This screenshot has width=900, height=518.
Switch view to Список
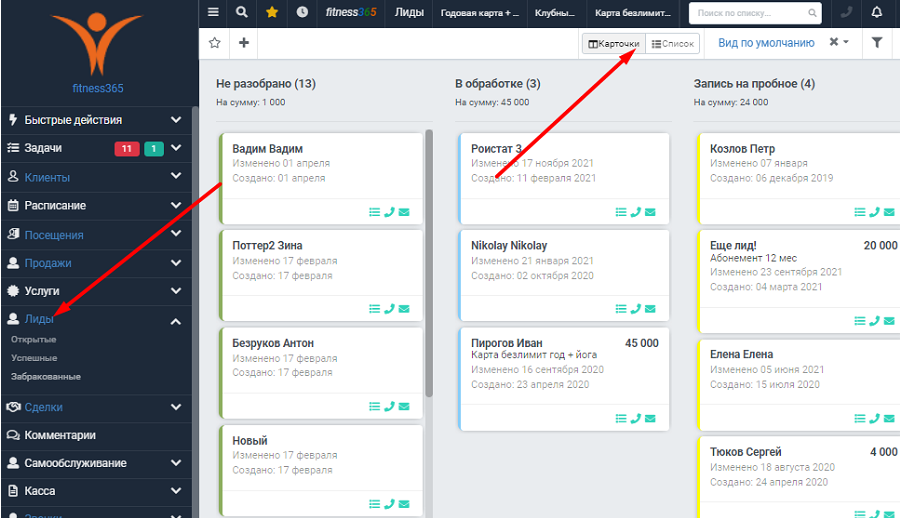click(x=673, y=44)
